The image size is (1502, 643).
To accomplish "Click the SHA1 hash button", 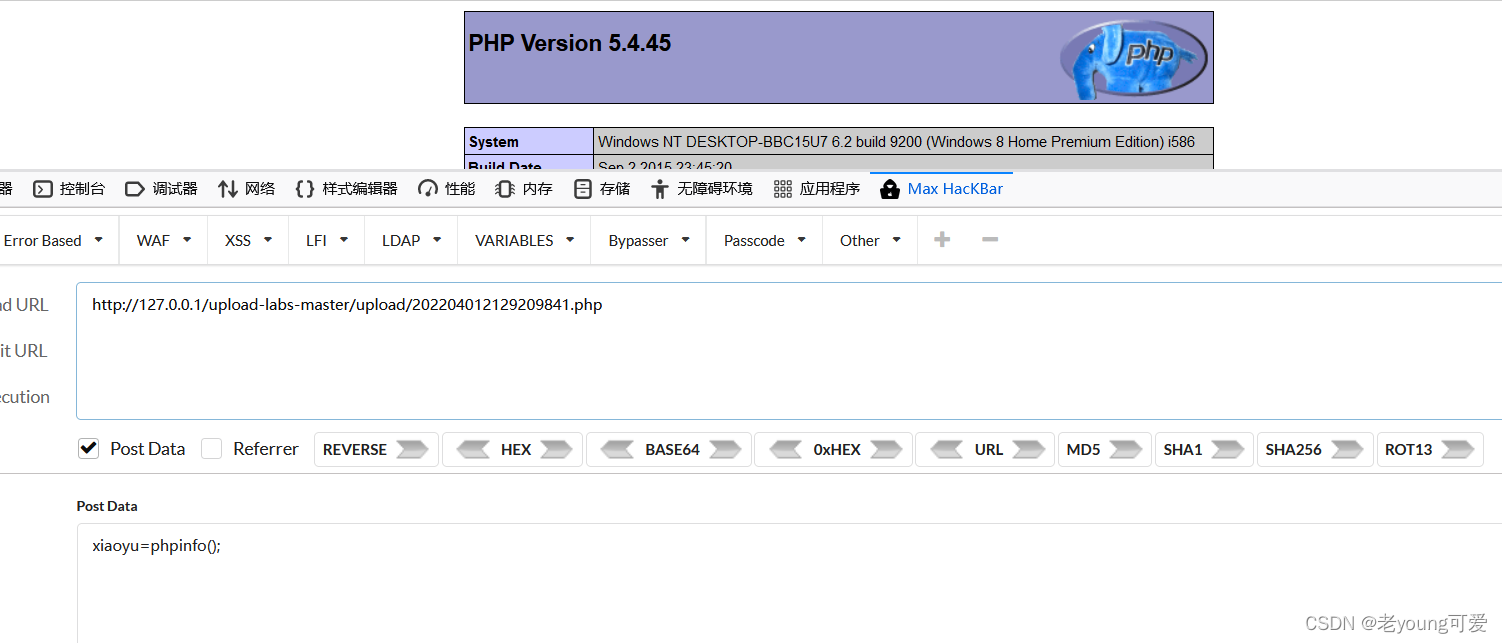I will pyautogui.click(x=1203, y=450).
